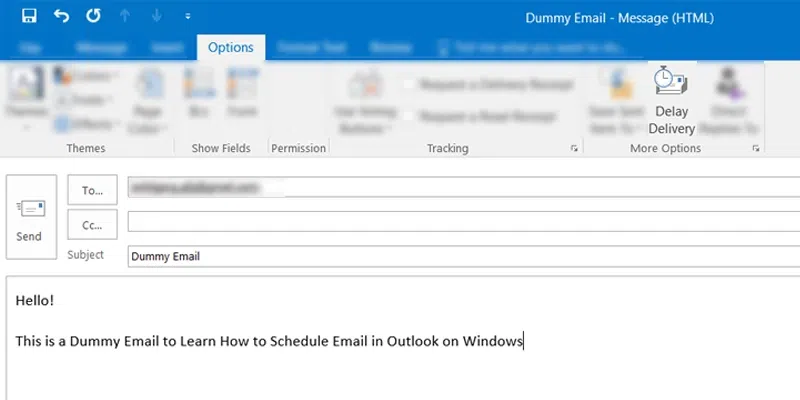800x400 pixels.
Task: Open the File tab
Action: click(x=30, y=48)
